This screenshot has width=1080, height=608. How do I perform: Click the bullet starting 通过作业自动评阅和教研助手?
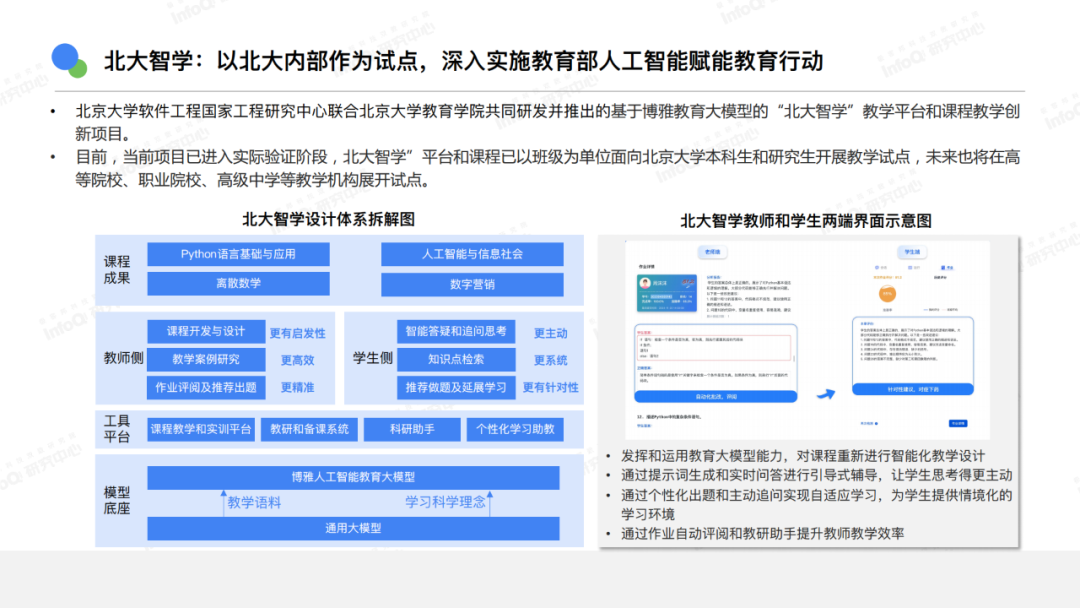click(x=762, y=533)
